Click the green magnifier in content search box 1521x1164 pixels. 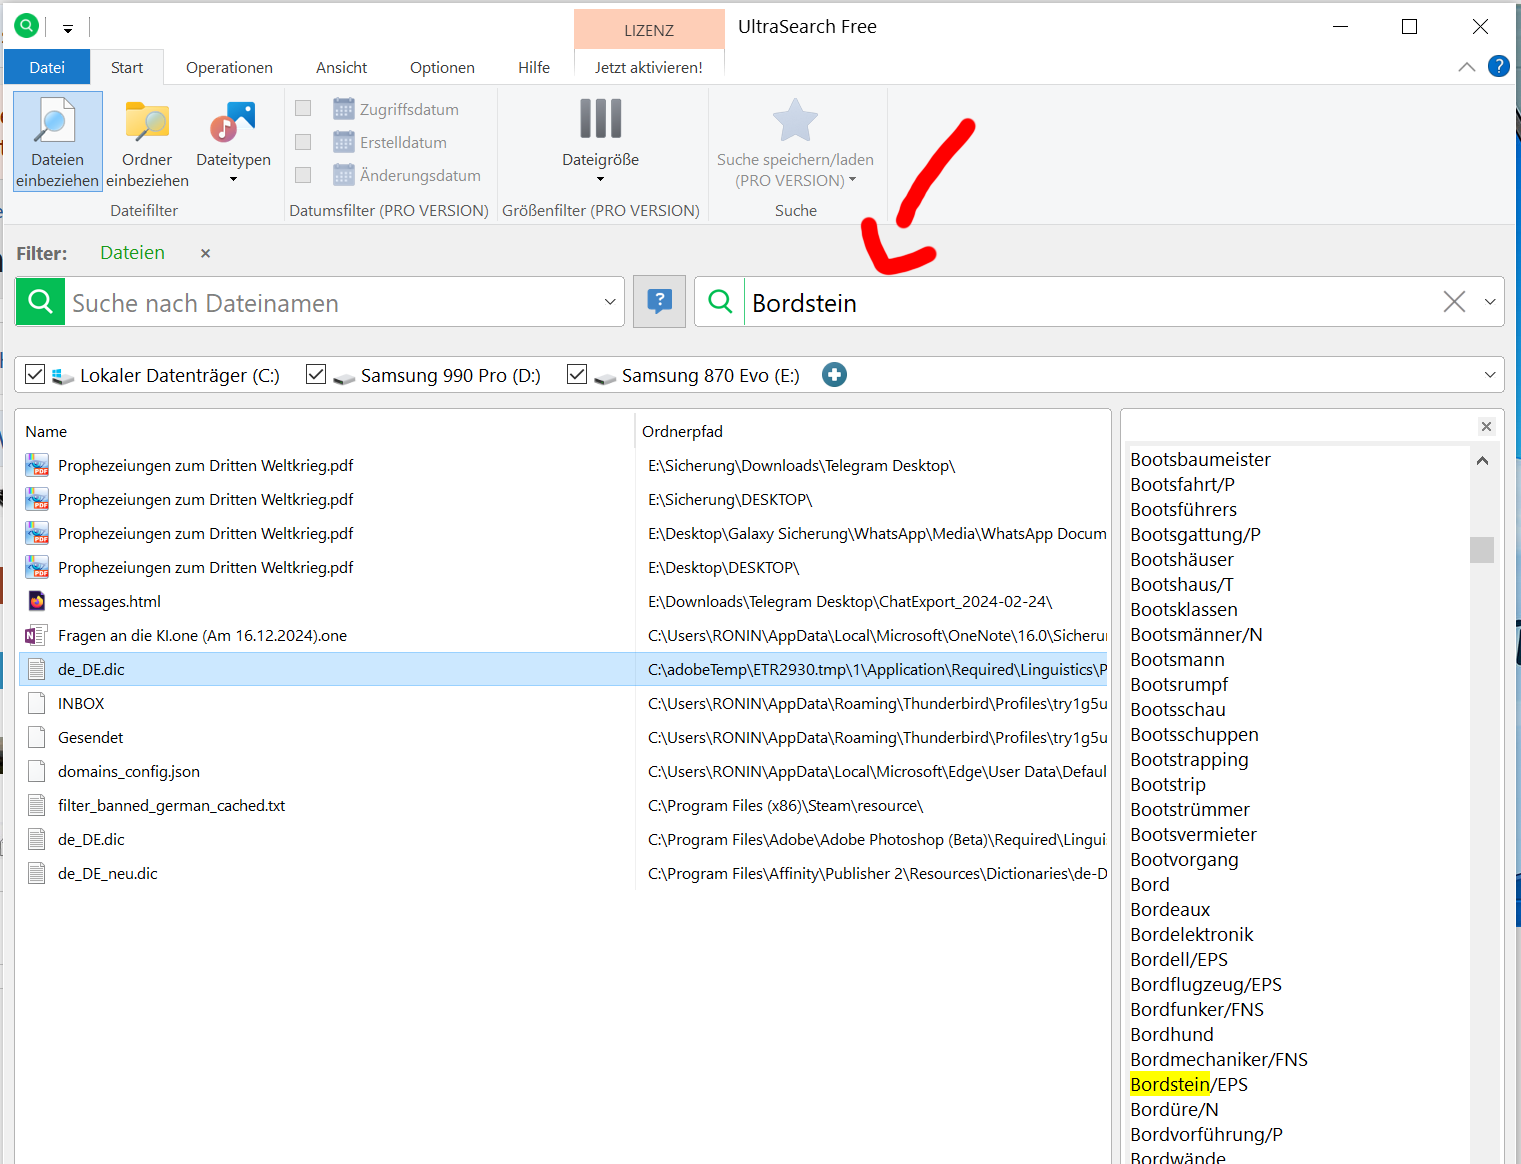(x=720, y=301)
